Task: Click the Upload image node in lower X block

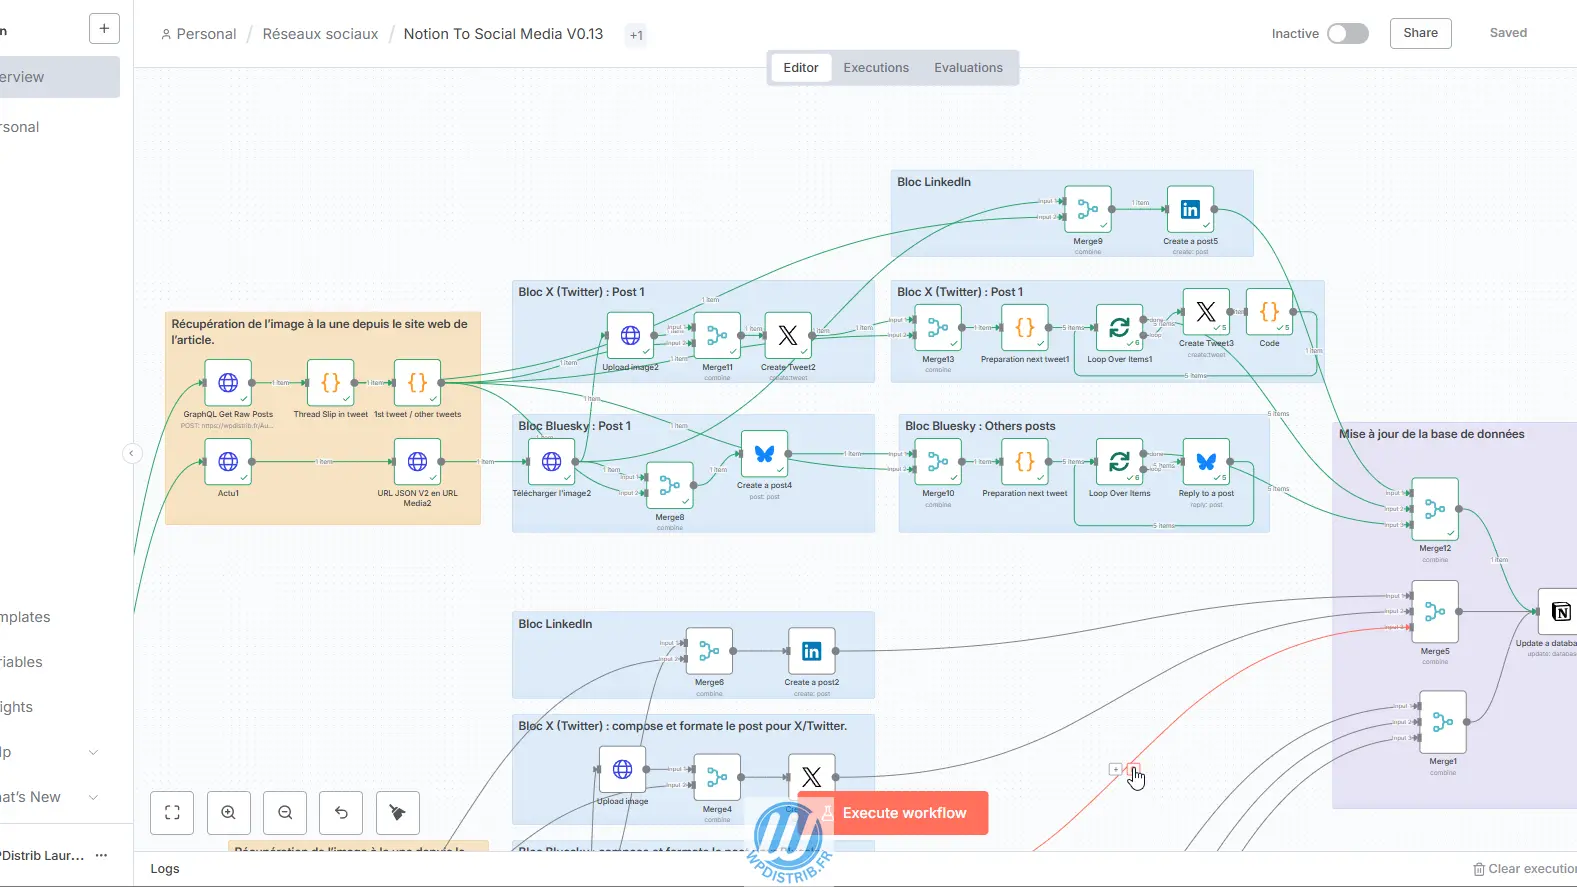Action: (622, 769)
